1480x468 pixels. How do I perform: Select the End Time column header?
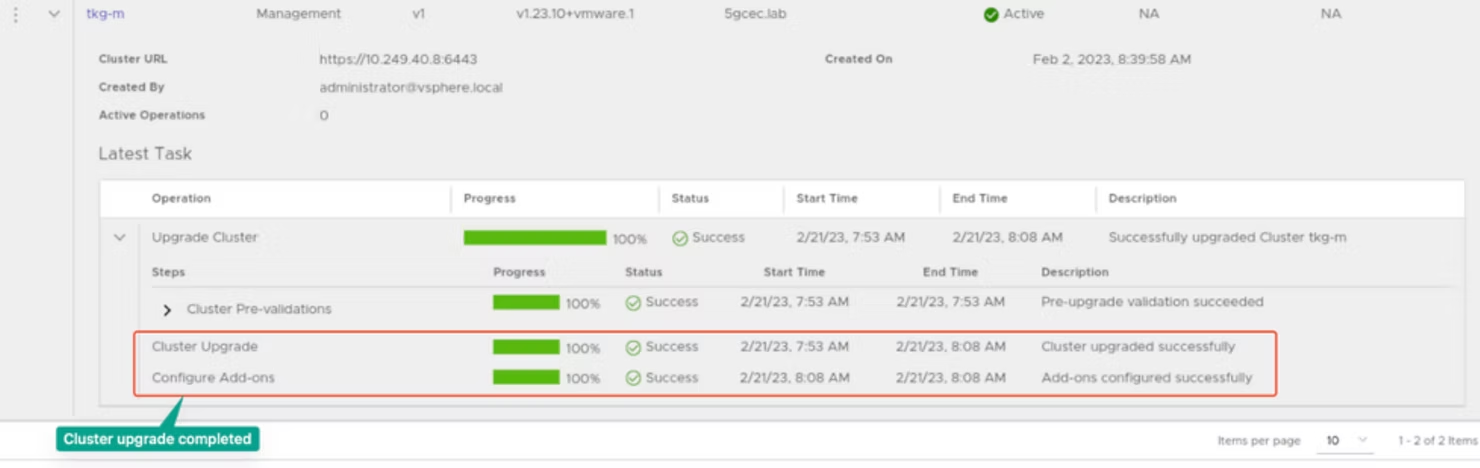click(980, 198)
